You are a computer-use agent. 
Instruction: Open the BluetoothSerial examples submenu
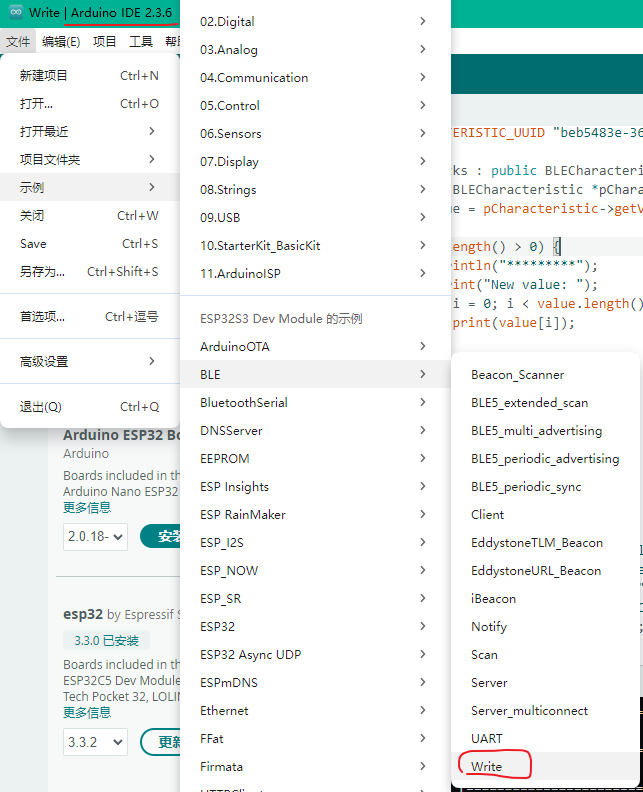point(315,403)
